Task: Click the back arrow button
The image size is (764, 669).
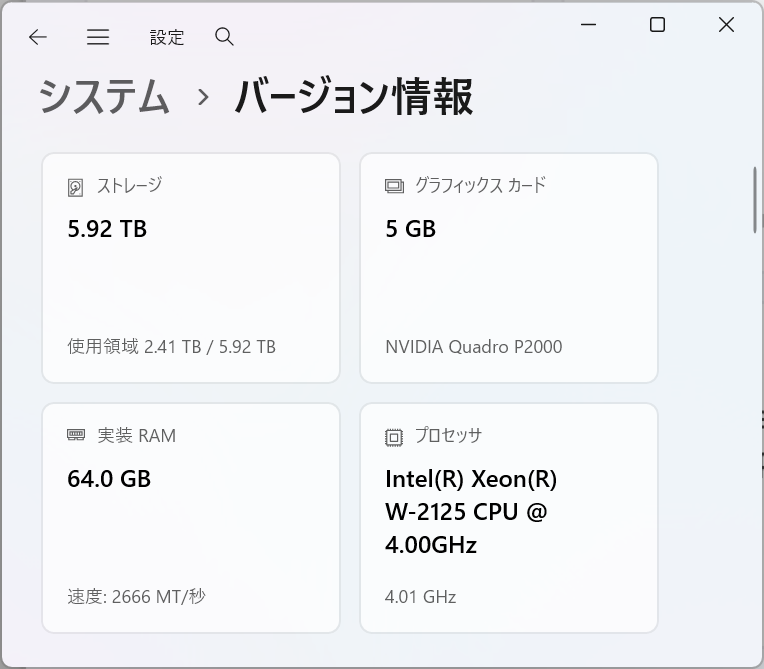Action: point(38,37)
